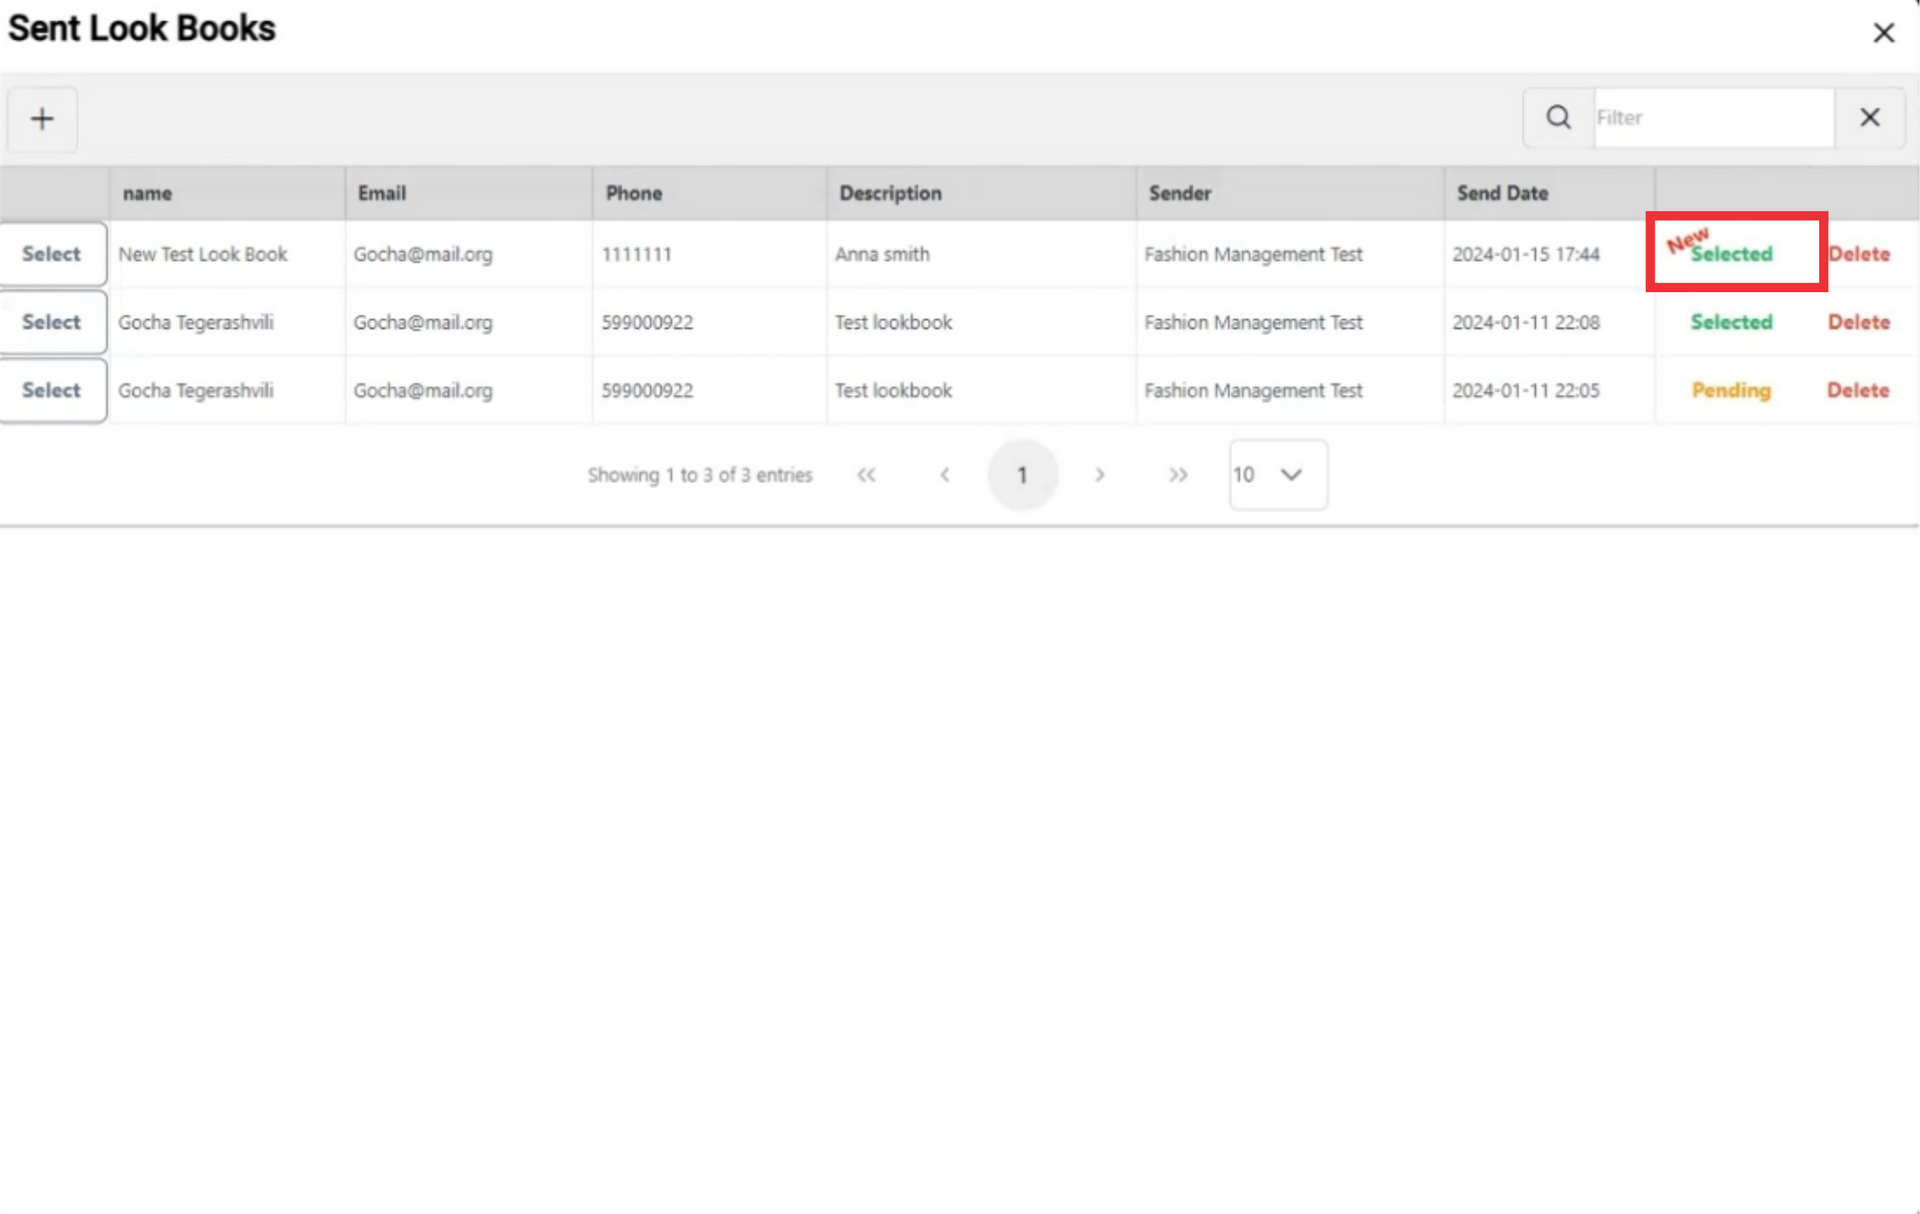Click the magnifier search icon
The width and height of the screenshot is (1920, 1214).
(x=1558, y=118)
